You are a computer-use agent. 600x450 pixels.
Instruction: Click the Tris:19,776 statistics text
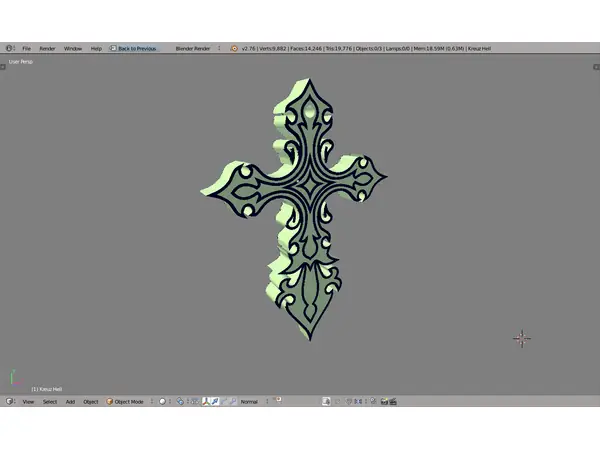339,49
